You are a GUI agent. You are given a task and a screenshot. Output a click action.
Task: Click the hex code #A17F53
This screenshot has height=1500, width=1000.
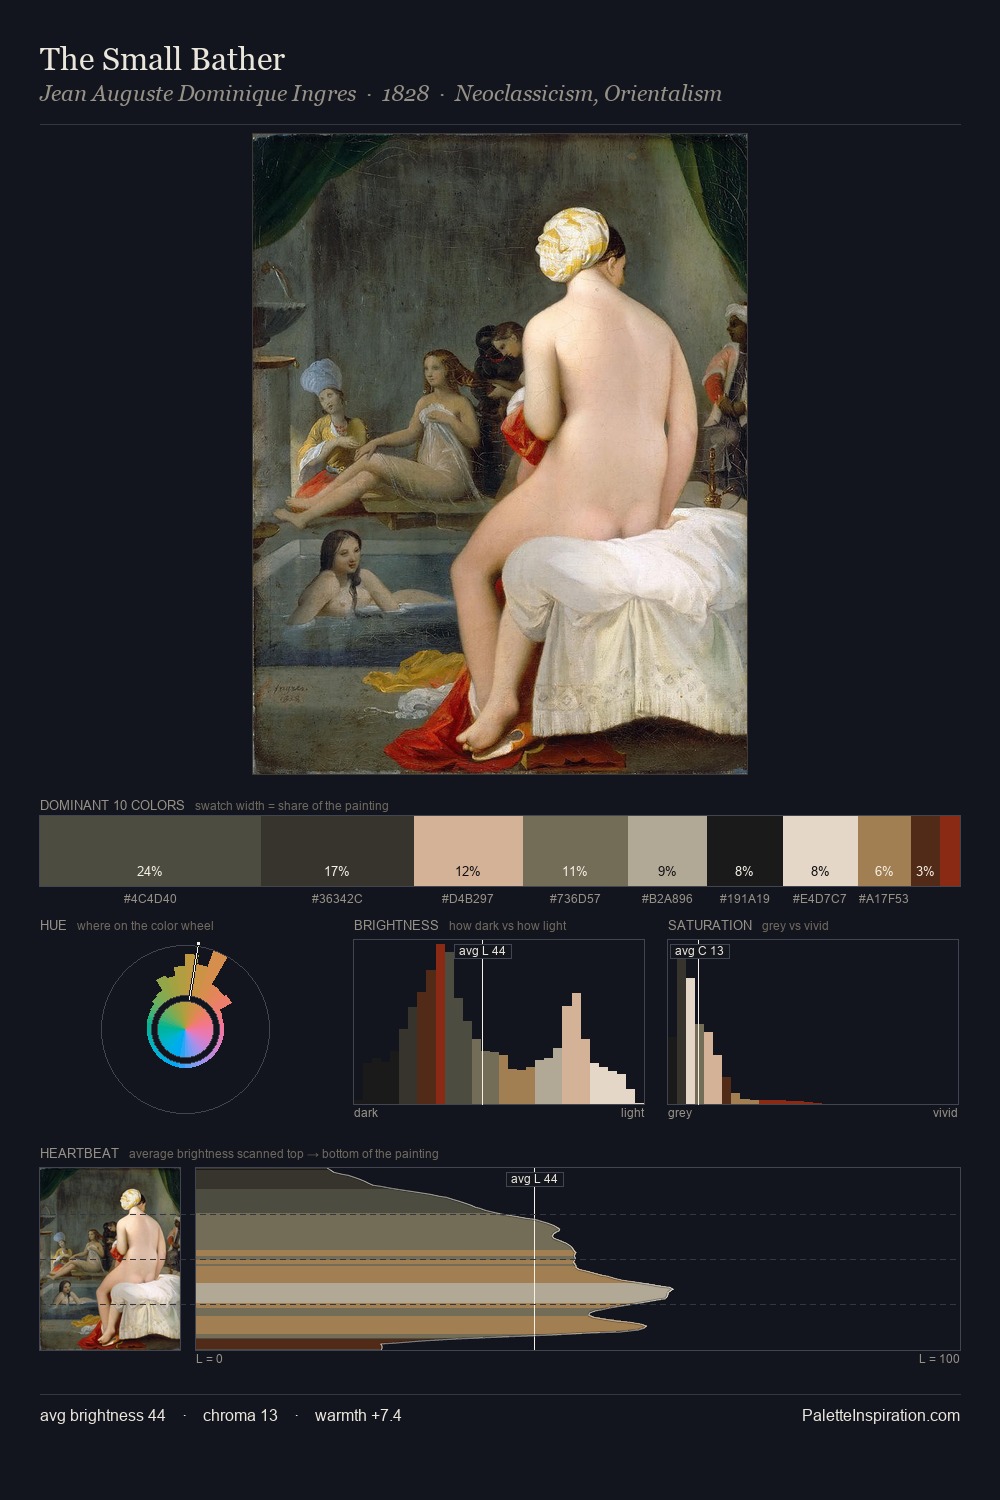tap(884, 899)
